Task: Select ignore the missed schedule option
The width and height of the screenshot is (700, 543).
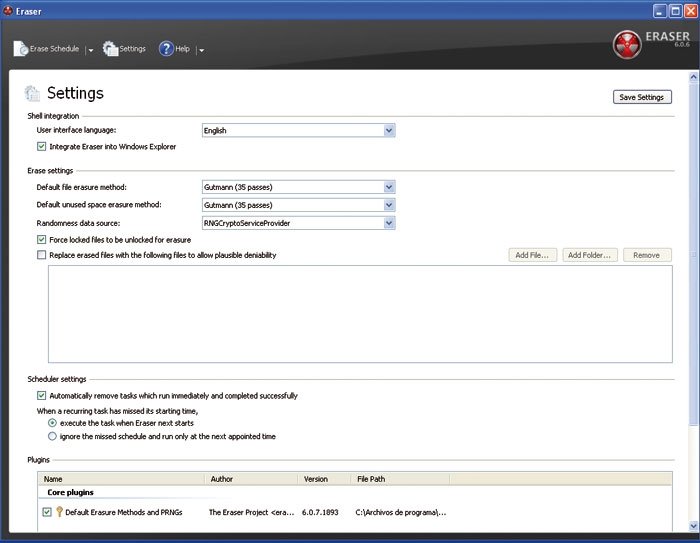Action: tap(52, 436)
